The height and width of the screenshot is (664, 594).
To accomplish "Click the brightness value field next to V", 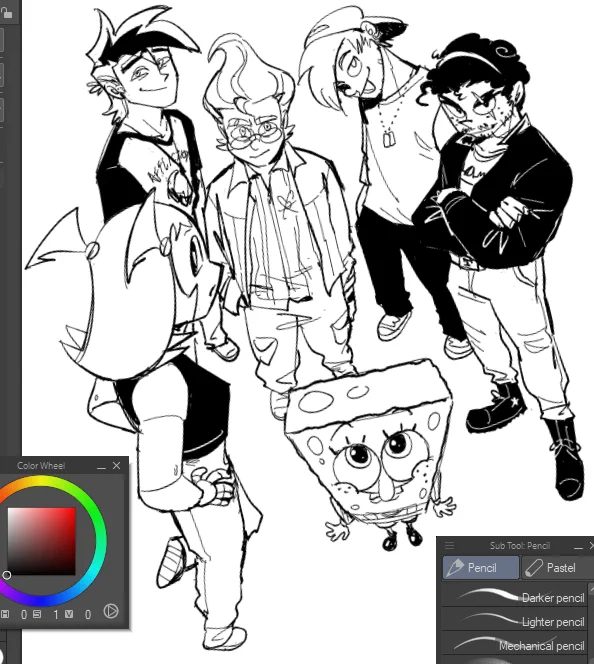I will pos(88,614).
